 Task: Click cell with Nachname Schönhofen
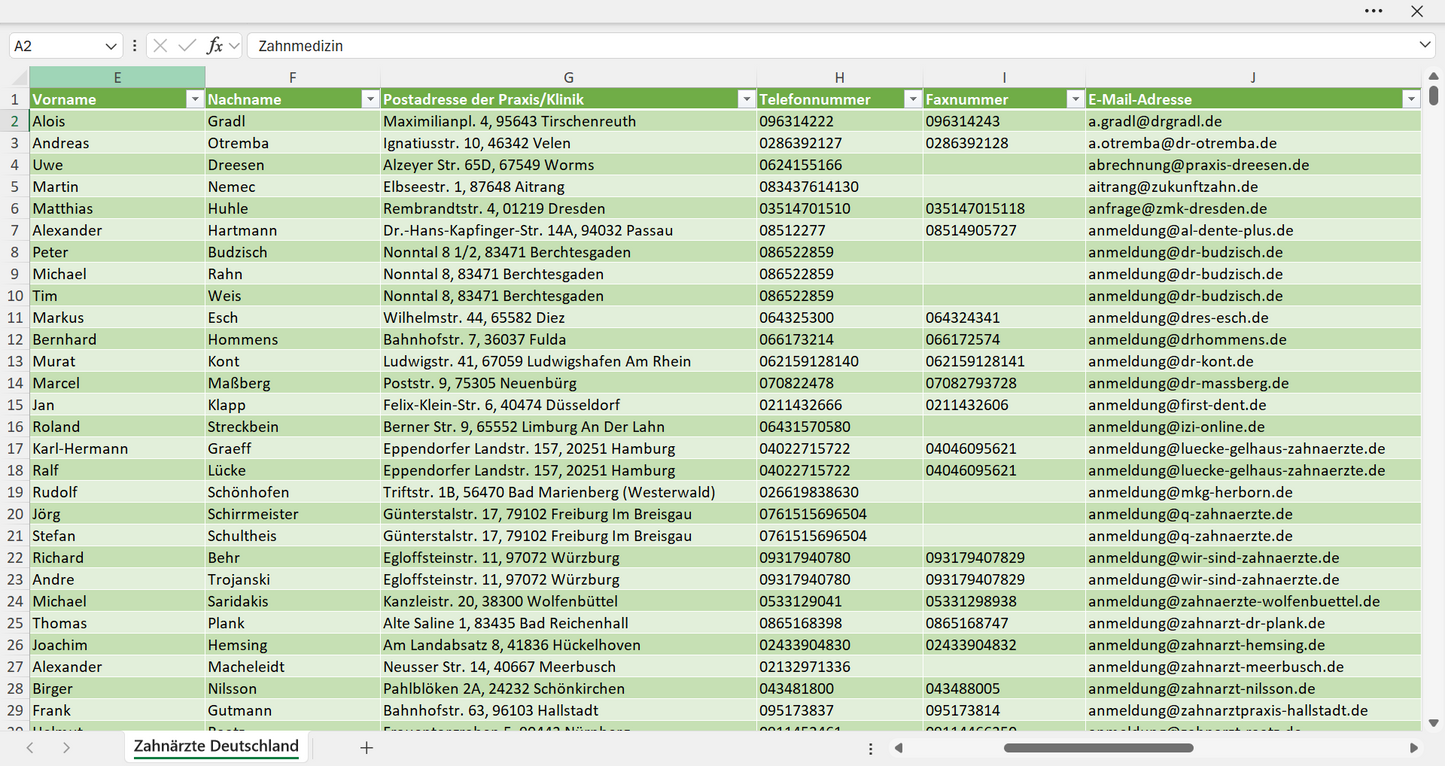tap(292, 493)
